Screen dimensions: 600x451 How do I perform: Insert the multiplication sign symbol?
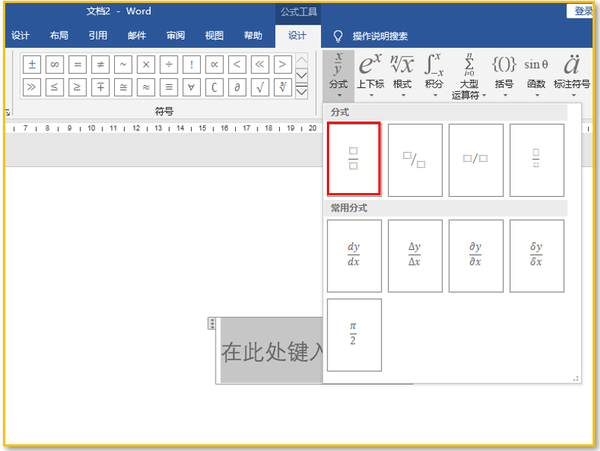tap(146, 64)
